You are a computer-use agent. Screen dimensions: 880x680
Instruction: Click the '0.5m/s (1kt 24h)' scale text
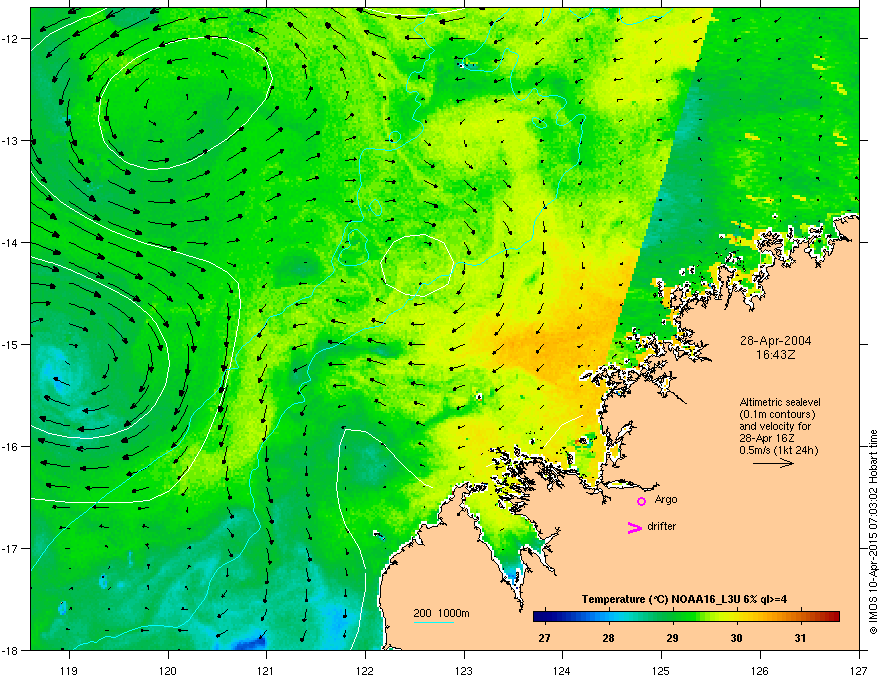click(x=778, y=451)
